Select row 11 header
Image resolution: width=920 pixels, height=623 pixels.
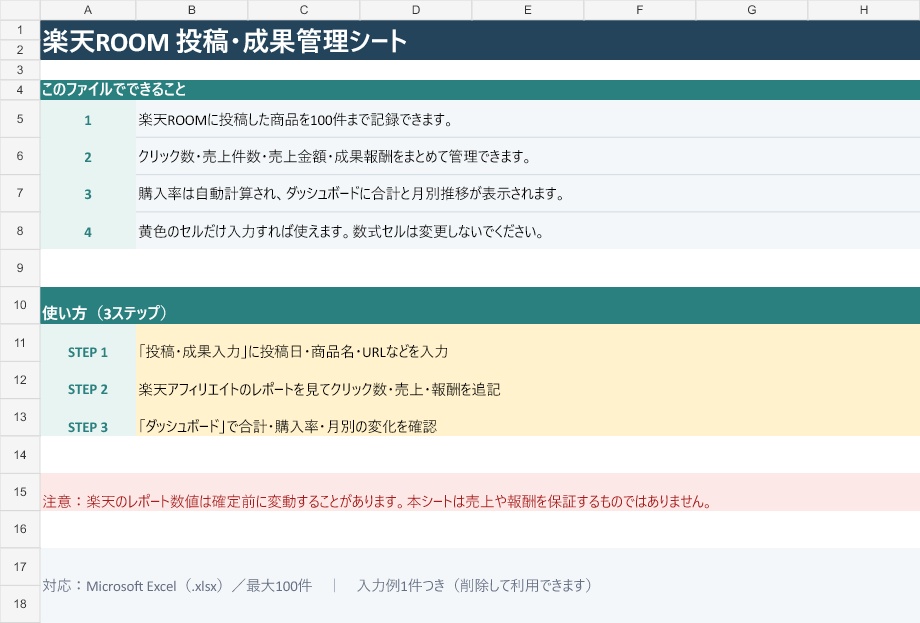pyautogui.click(x=20, y=343)
